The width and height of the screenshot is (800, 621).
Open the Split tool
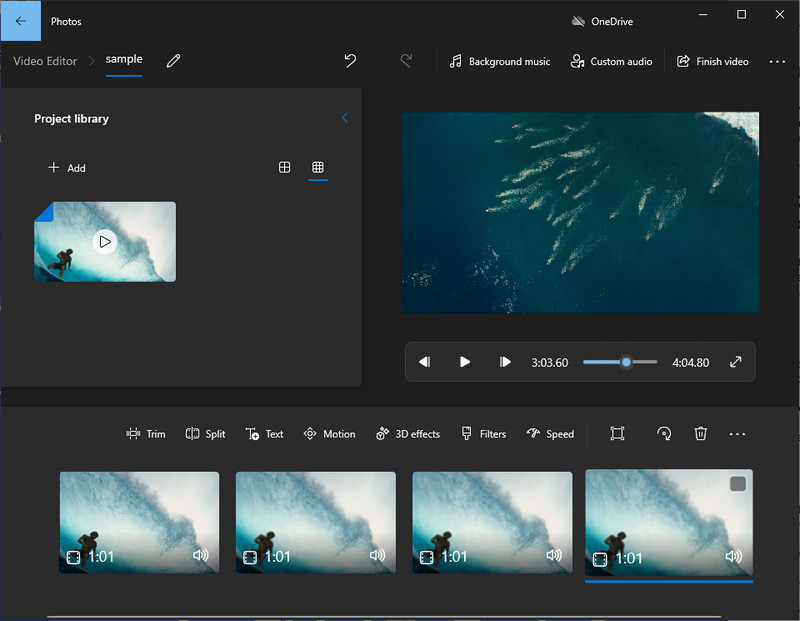point(205,434)
